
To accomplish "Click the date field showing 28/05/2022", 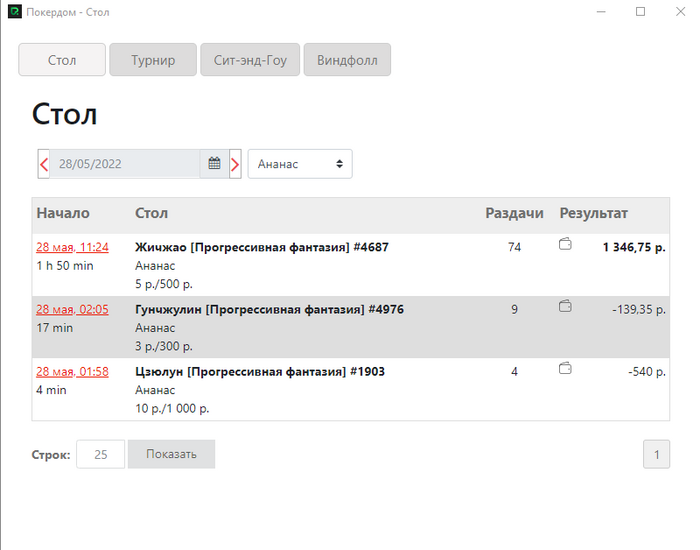I will pyautogui.click(x=125, y=164).
